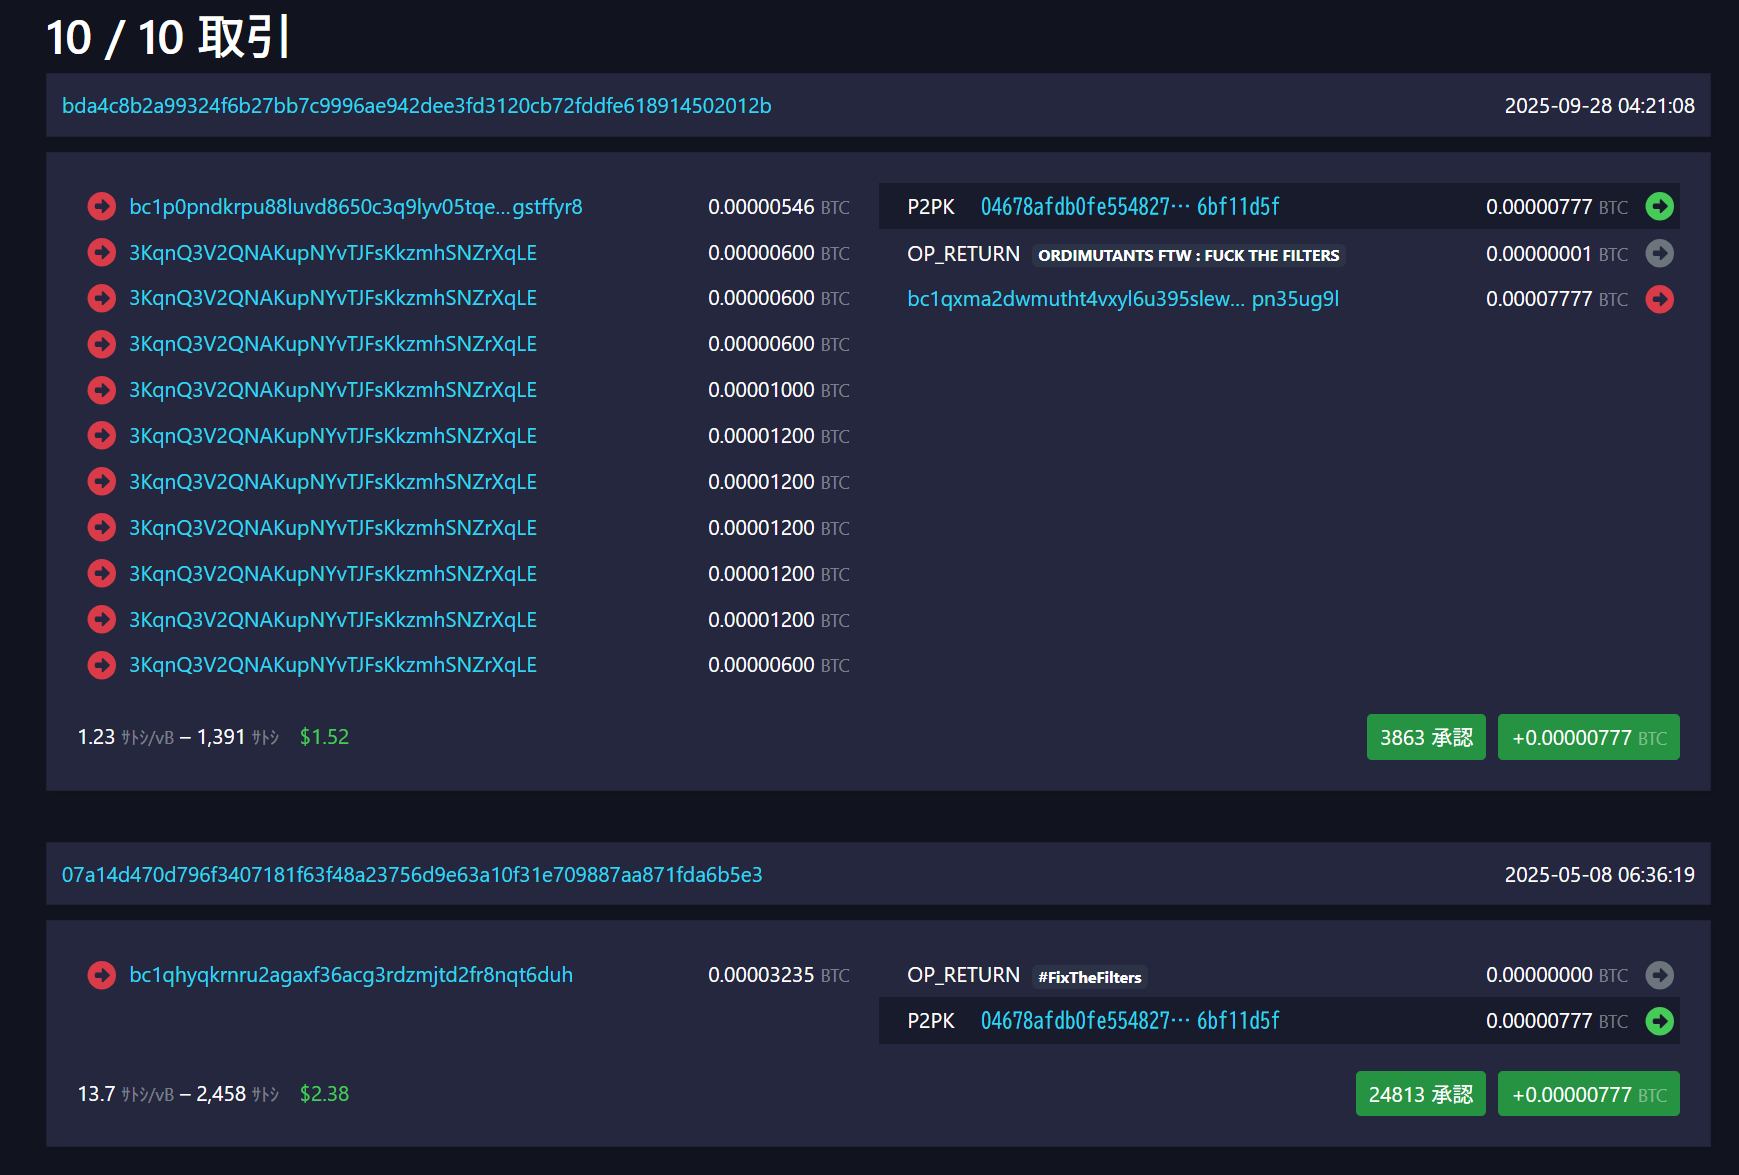1739x1175 pixels.
Task: Open the P2PK 04678afdb0fe link in the first transaction
Action: 1129,207
